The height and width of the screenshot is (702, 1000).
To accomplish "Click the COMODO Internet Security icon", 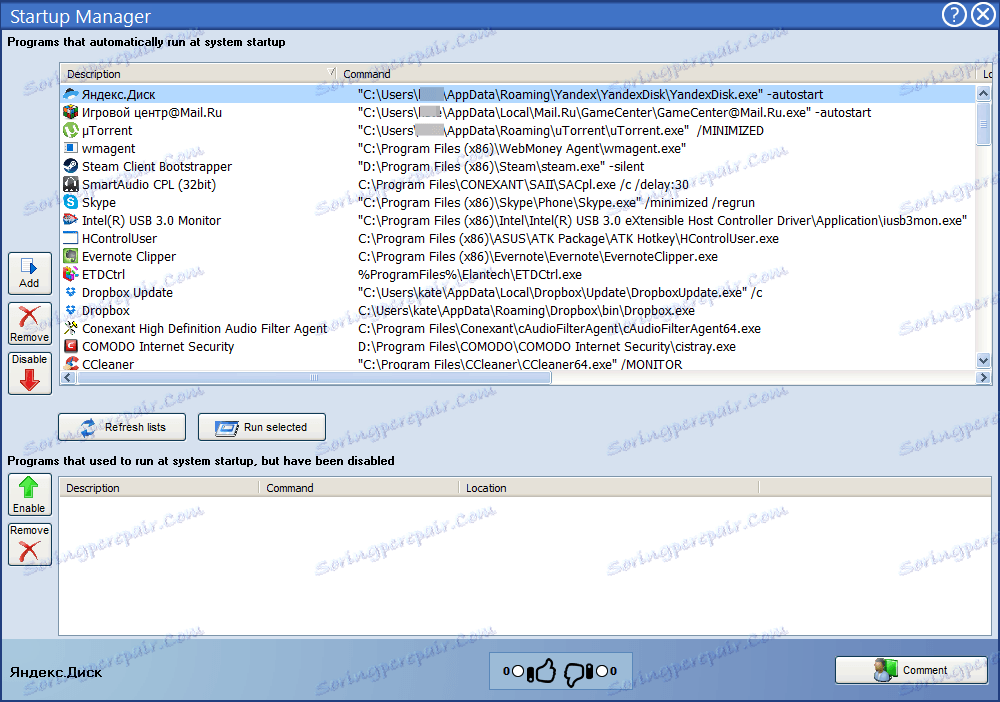I will [x=71, y=346].
